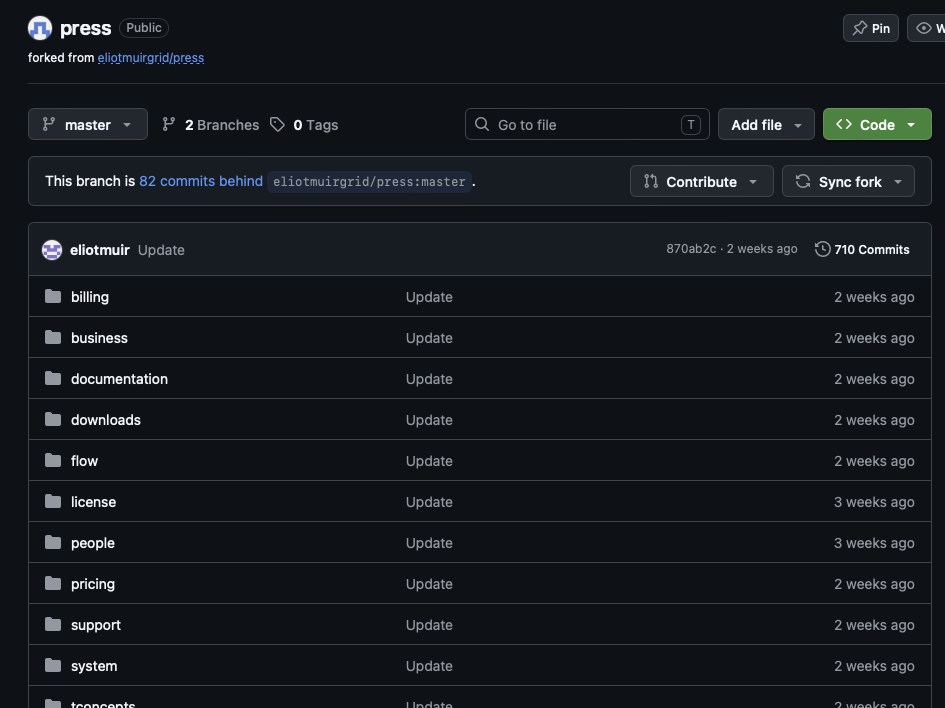This screenshot has height=708, width=945.
Task: Click the T shortcut key badge
Action: pyautogui.click(x=691, y=125)
